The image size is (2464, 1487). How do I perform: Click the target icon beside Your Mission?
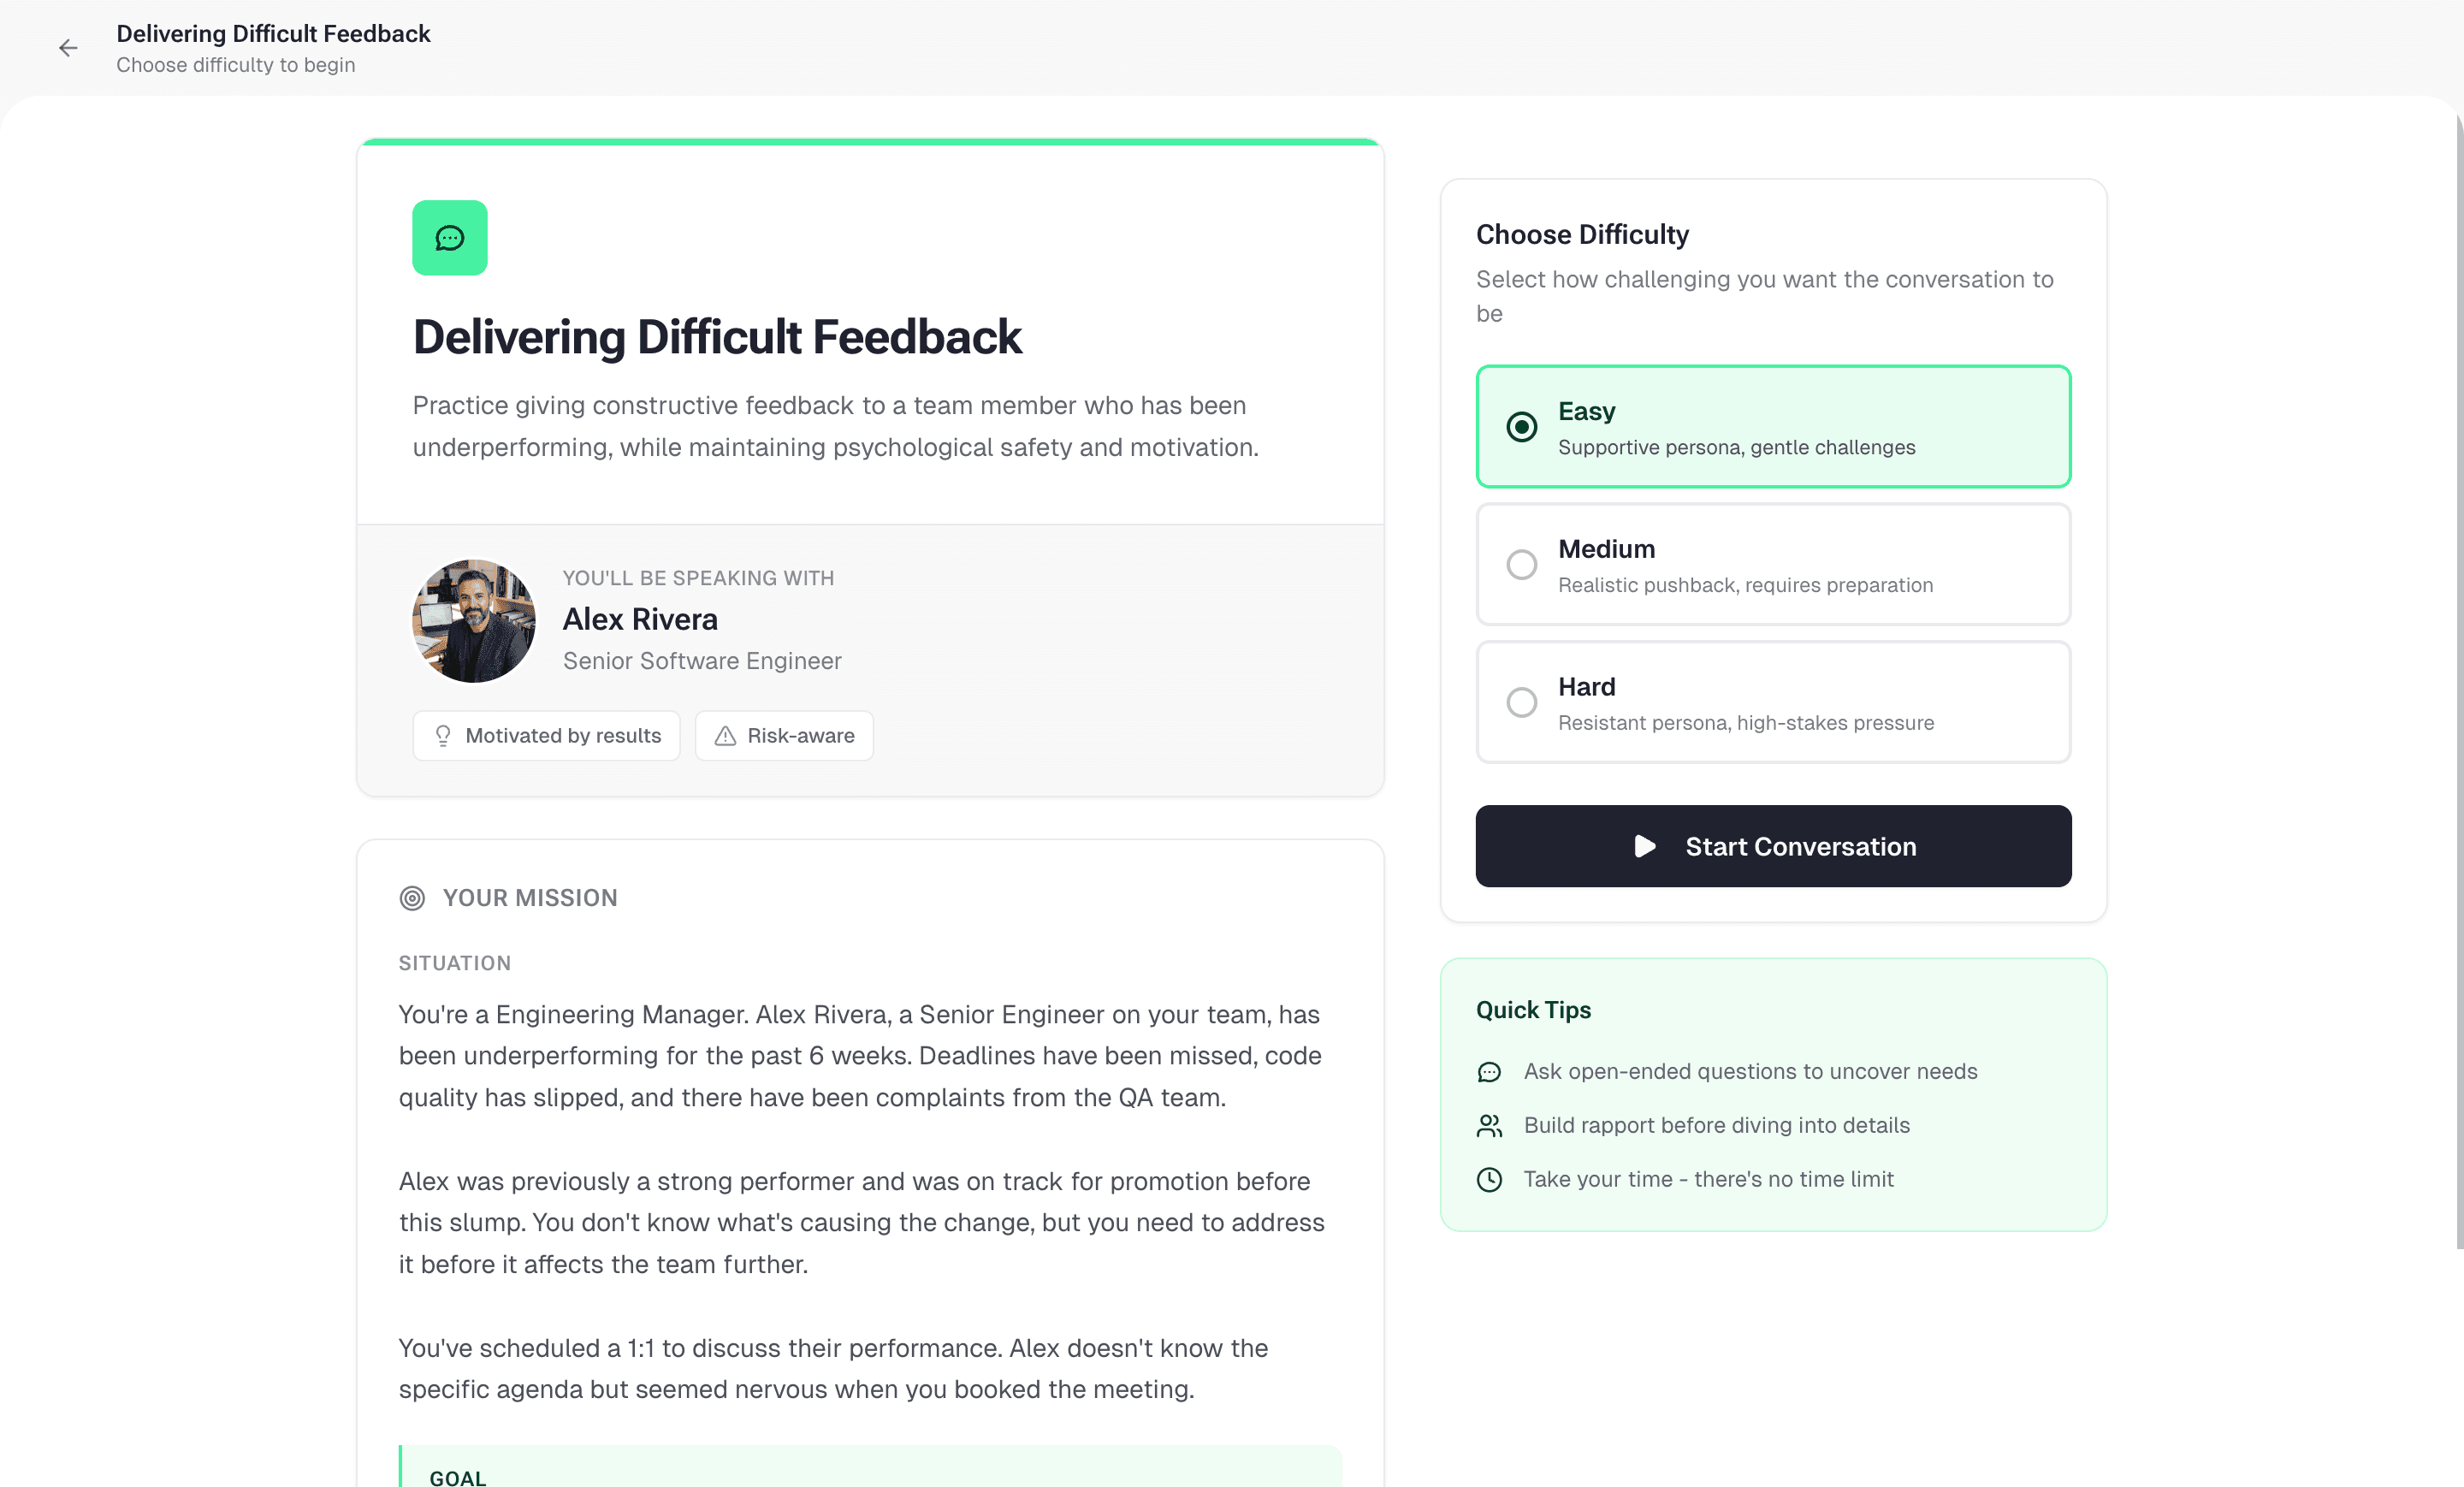click(412, 898)
